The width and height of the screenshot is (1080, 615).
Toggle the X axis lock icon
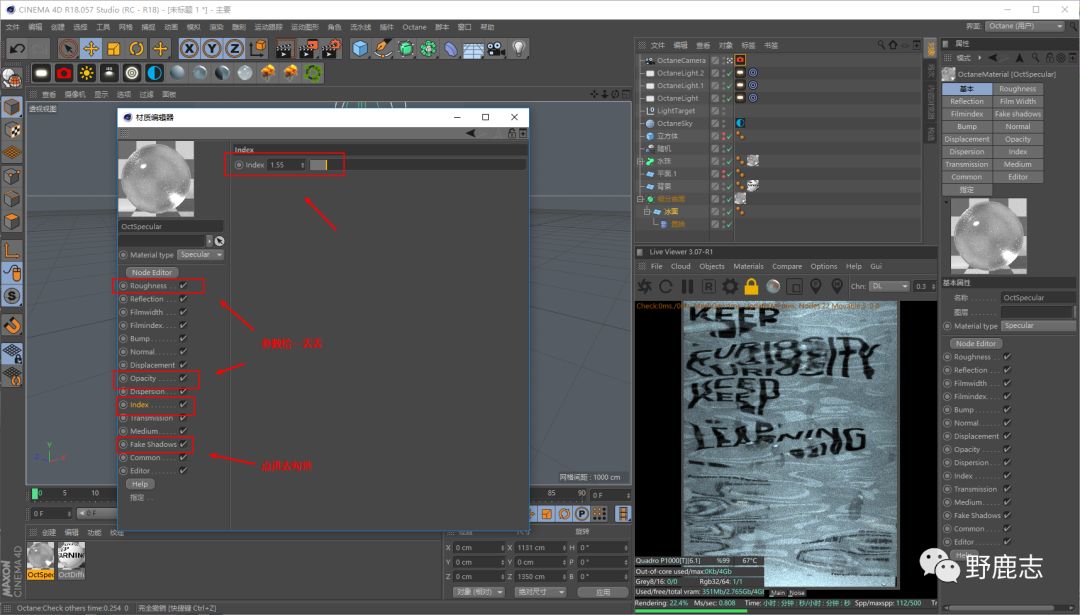pyautogui.click(x=189, y=48)
